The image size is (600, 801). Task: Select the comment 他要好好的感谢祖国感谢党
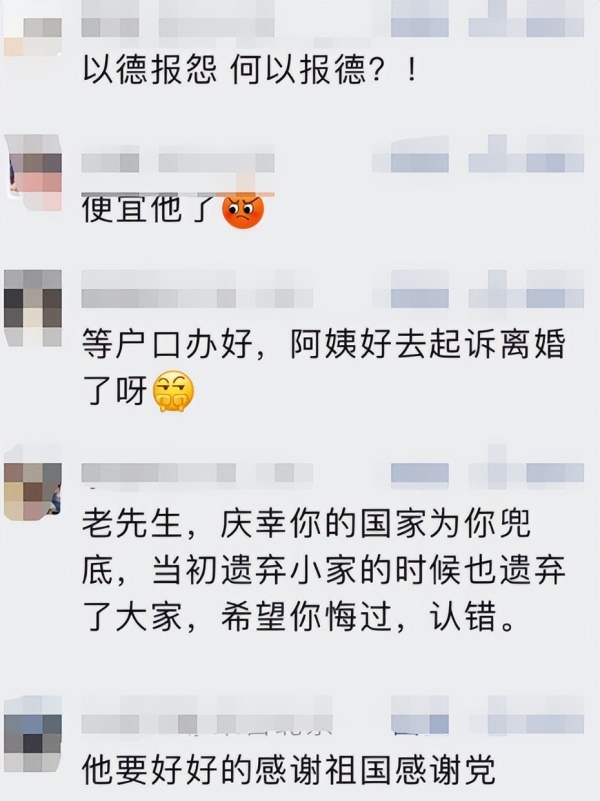(x=289, y=770)
